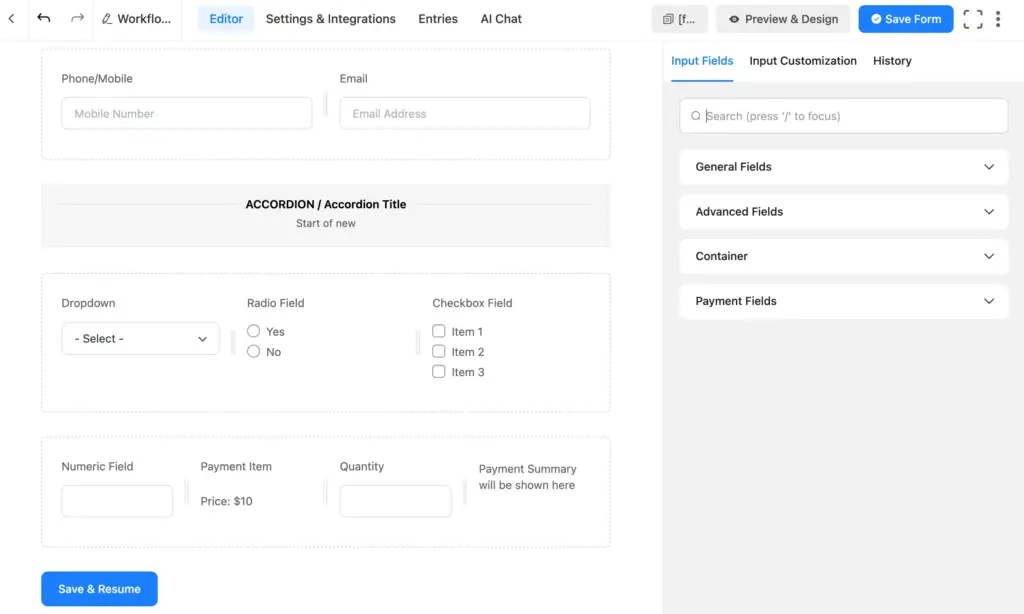Click the Payment Item label
Screen dimensions: 1024x614
pyautogui.click(x=236, y=466)
